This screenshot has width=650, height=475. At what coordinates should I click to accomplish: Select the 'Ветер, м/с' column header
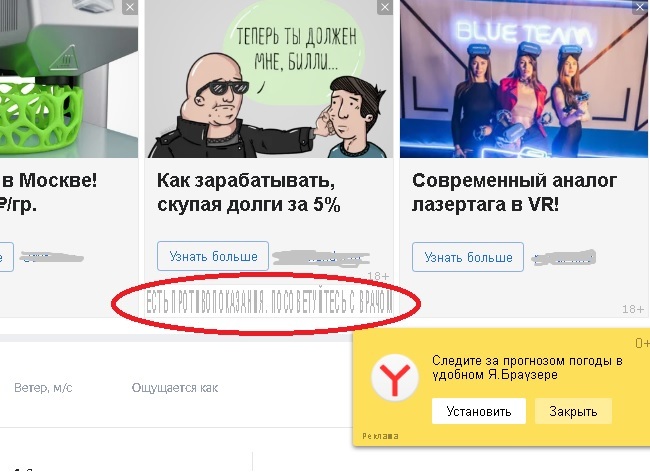click(x=43, y=388)
